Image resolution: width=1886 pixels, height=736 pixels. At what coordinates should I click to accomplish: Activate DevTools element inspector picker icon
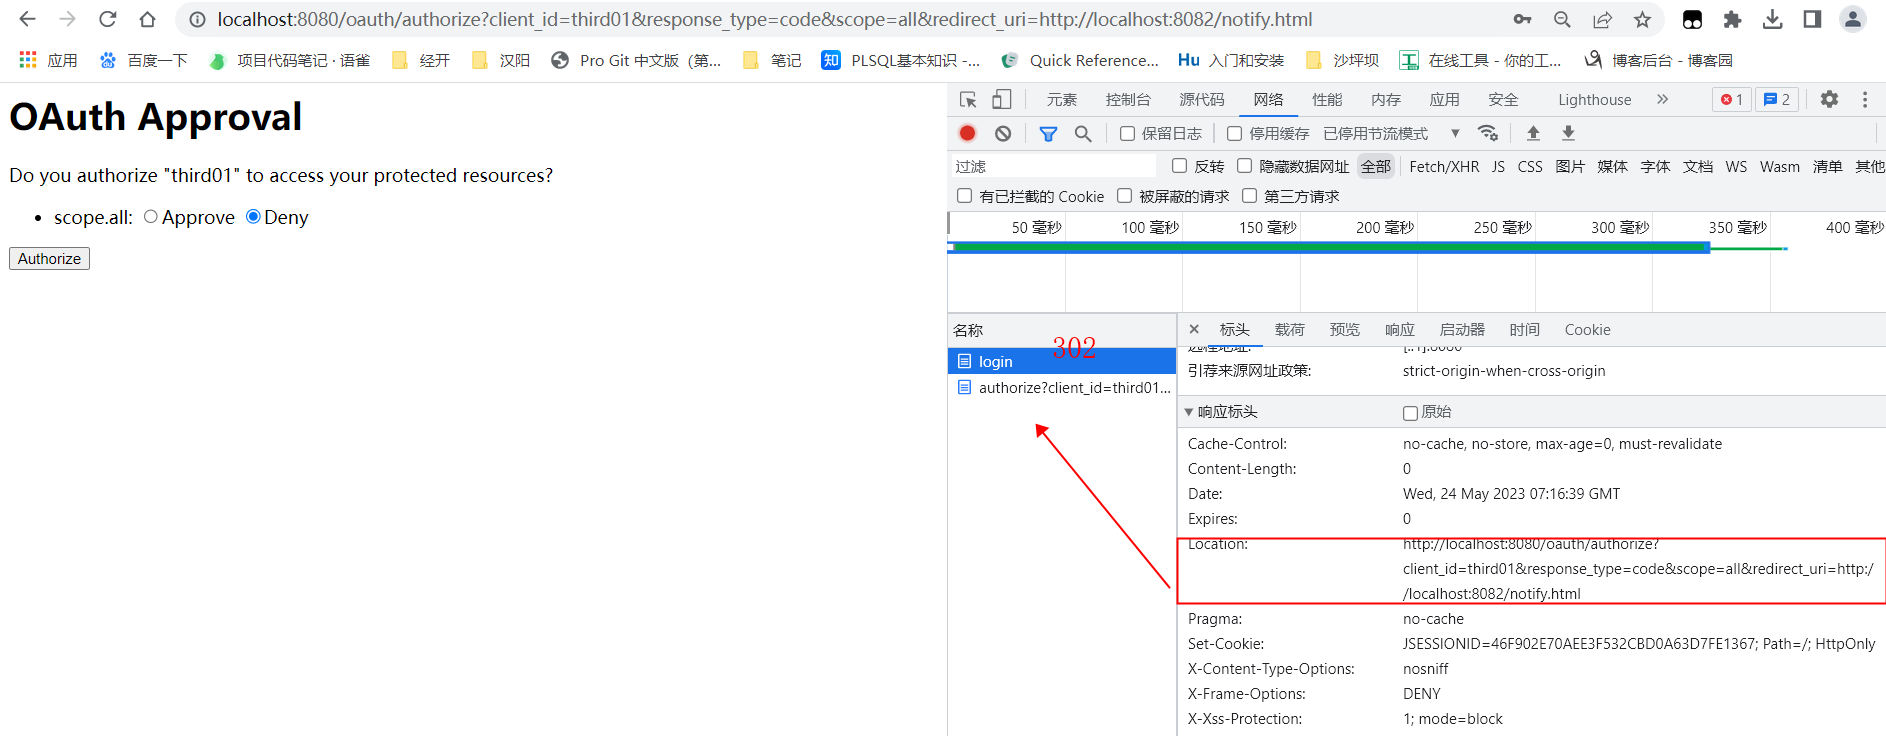[968, 99]
